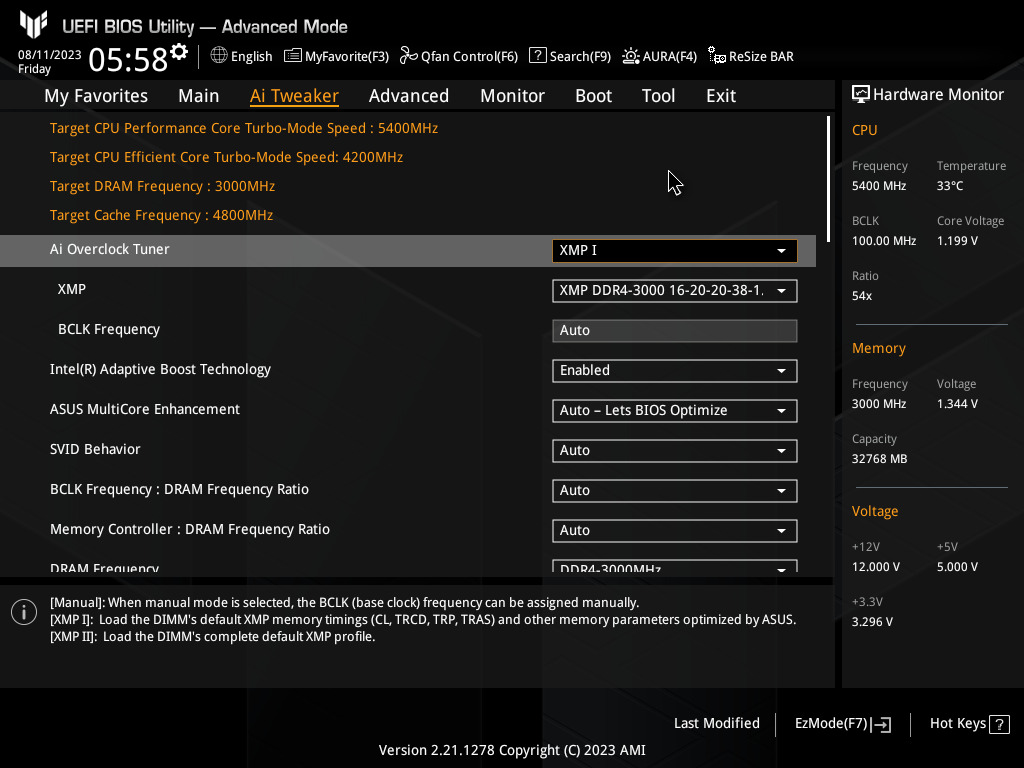Image resolution: width=1024 pixels, height=768 pixels.
Task: Click the Hardware Monitor display icon
Action: (861, 95)
